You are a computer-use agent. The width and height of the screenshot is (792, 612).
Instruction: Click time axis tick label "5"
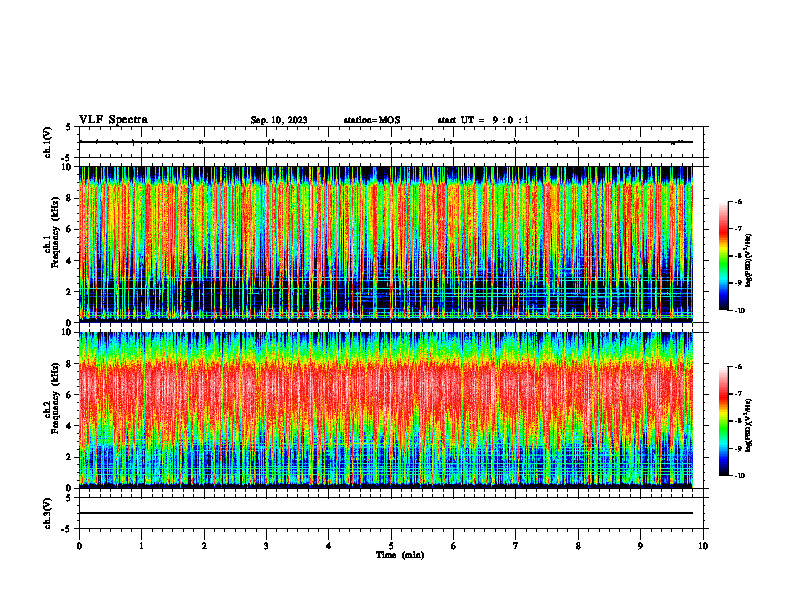[391, 546]
